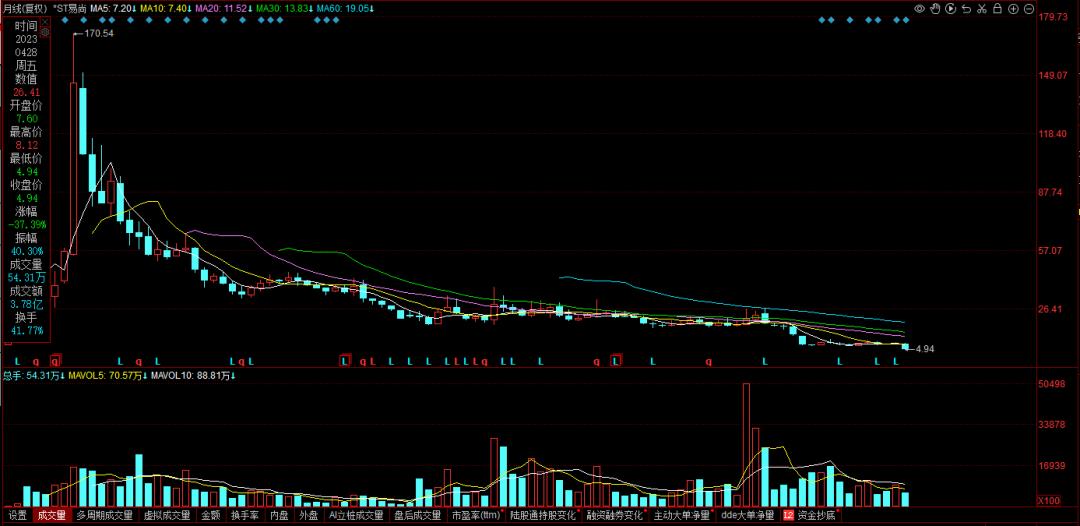
Task: Zoom in with the plus icon
Action: 1013,9
